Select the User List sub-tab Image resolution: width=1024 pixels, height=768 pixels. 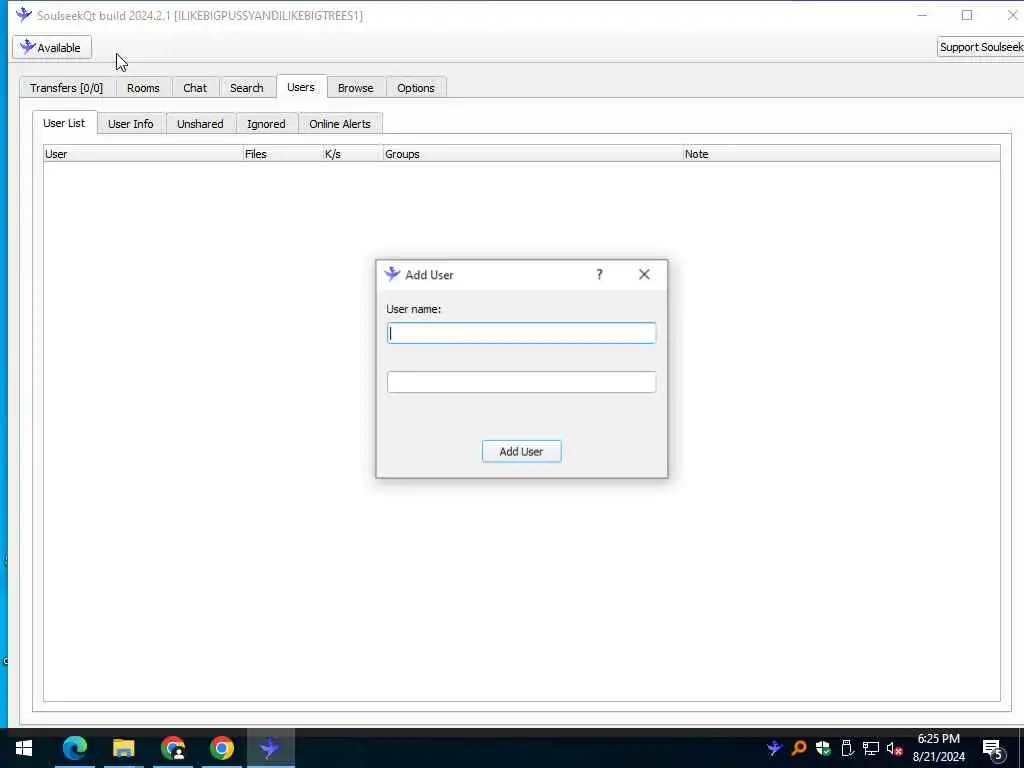64,123
